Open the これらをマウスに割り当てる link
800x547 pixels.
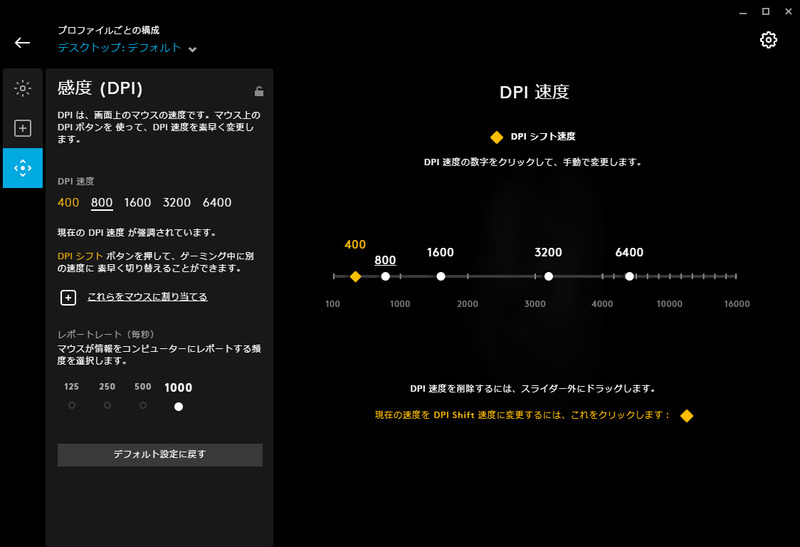147,296
